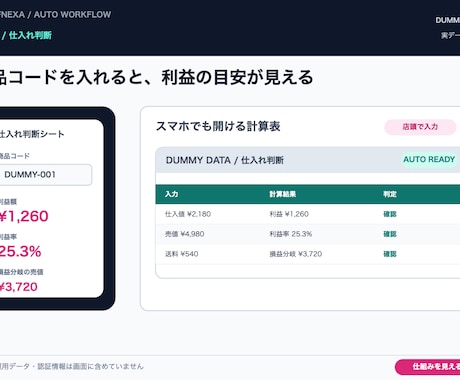Click the 判定 column header

pyautogui.click(x=390, y=194)
